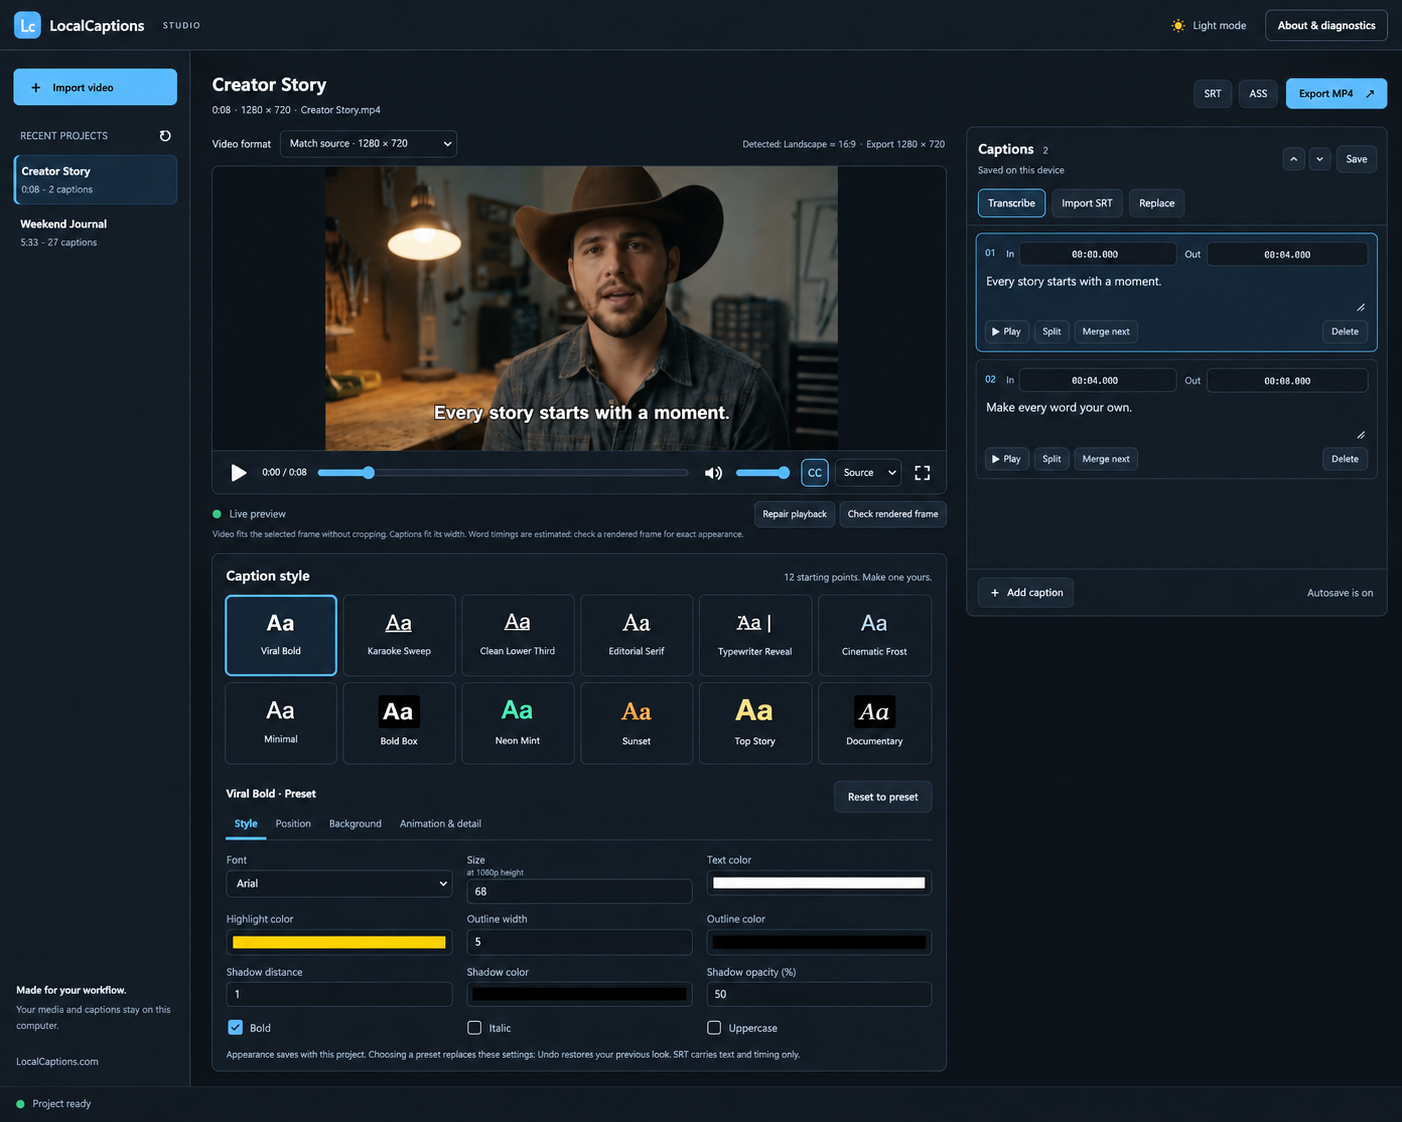
Task: Enable the Uppercase checkbox
Action: pyautogui.click(x=714, y=1027)
